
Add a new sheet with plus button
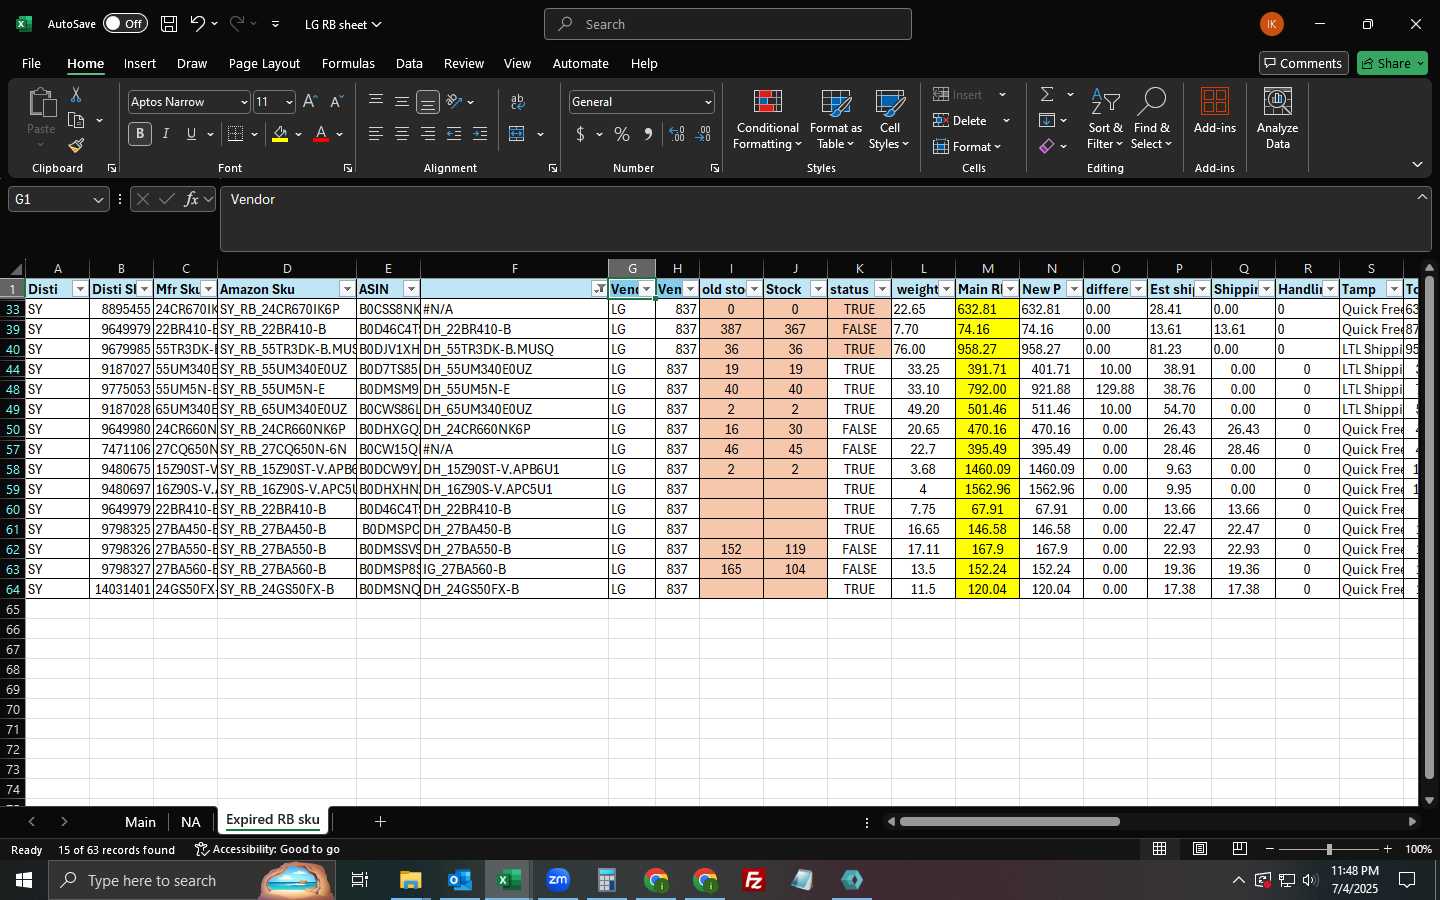380,822
